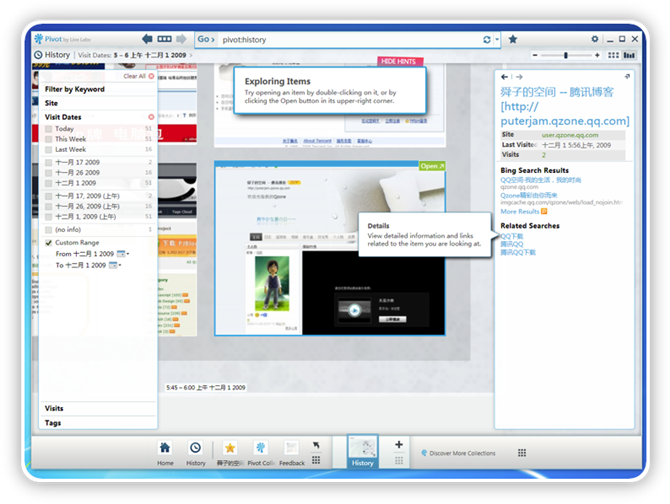Enable the This Week checkbox
Viewport: 670px width, 504px height.
point(49,139)
